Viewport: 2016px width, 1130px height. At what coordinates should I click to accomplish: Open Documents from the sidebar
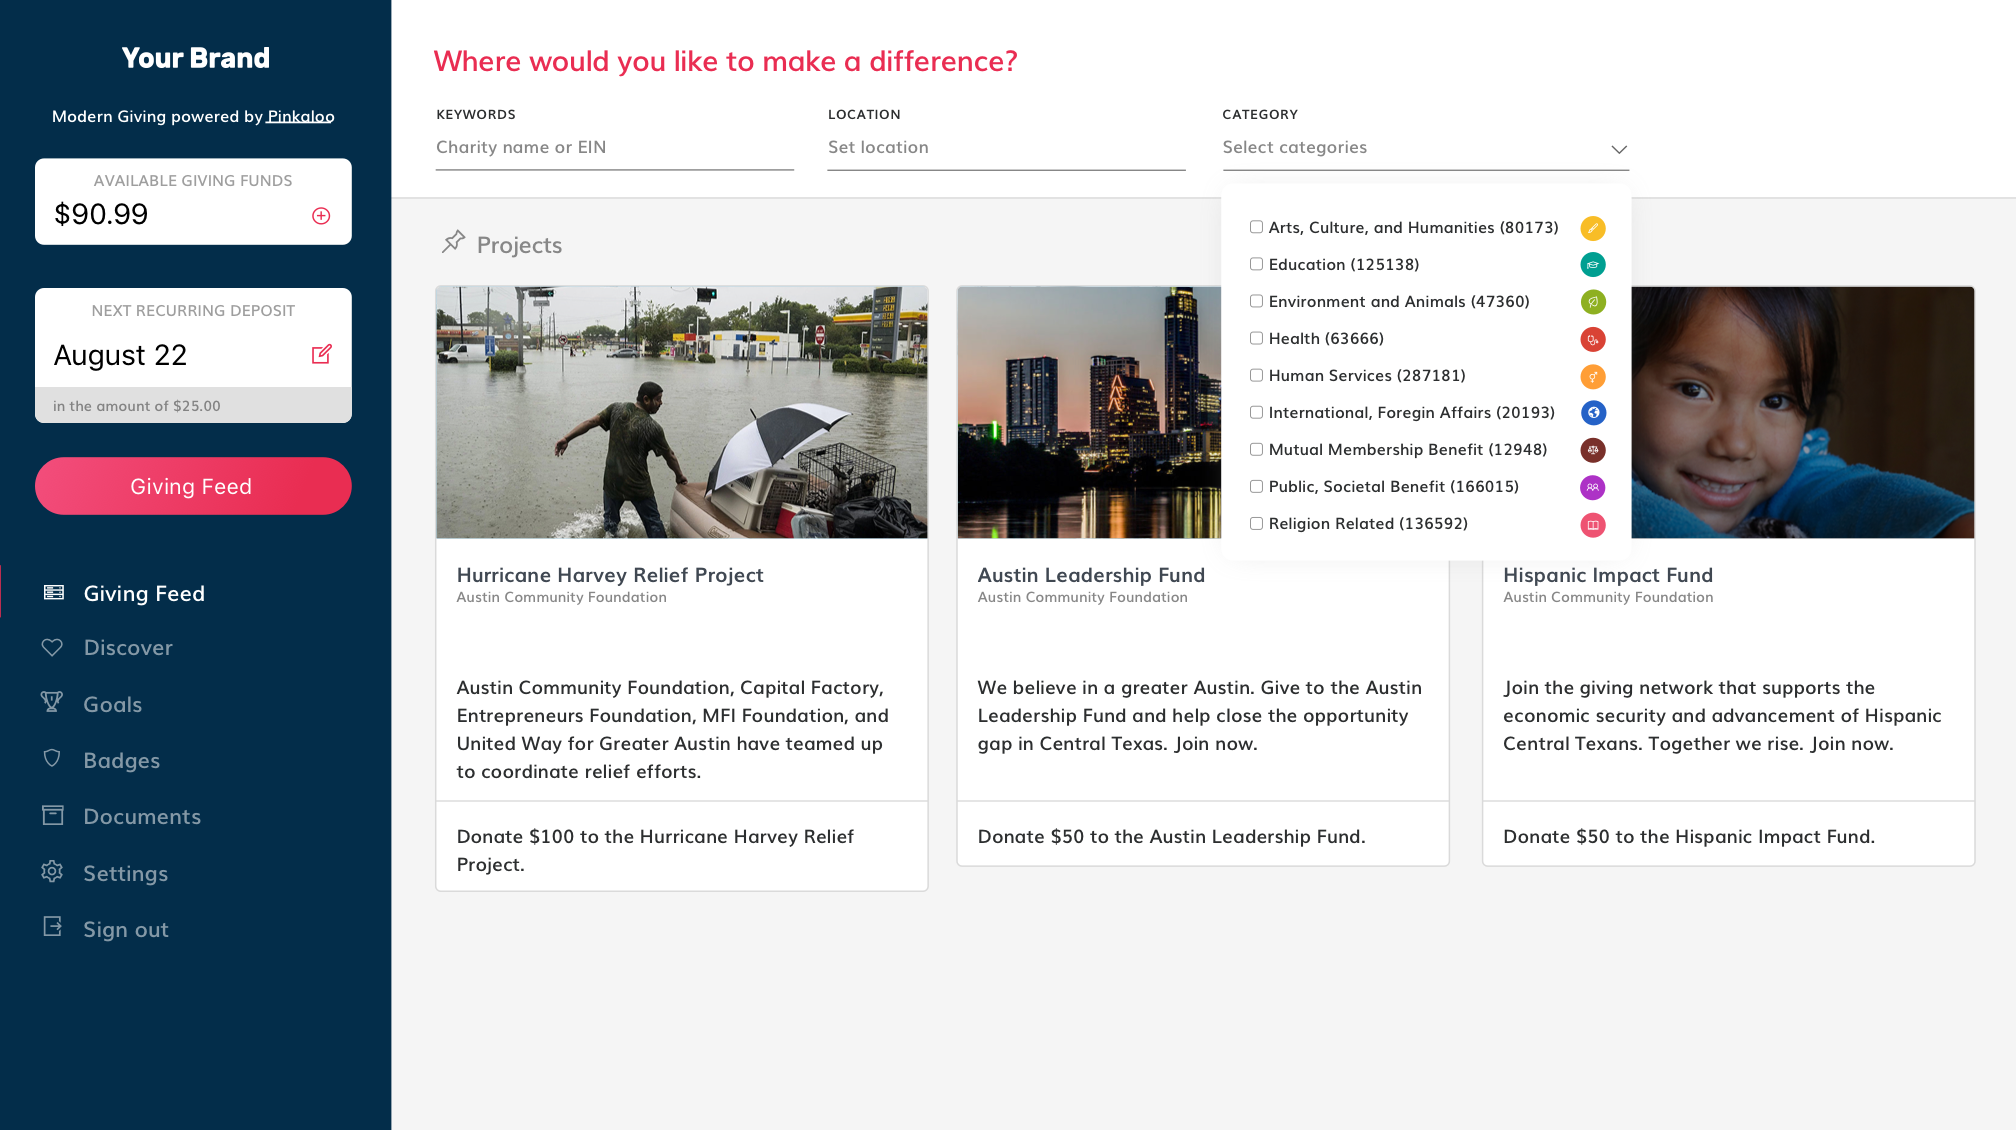click(x=142, y=816)
